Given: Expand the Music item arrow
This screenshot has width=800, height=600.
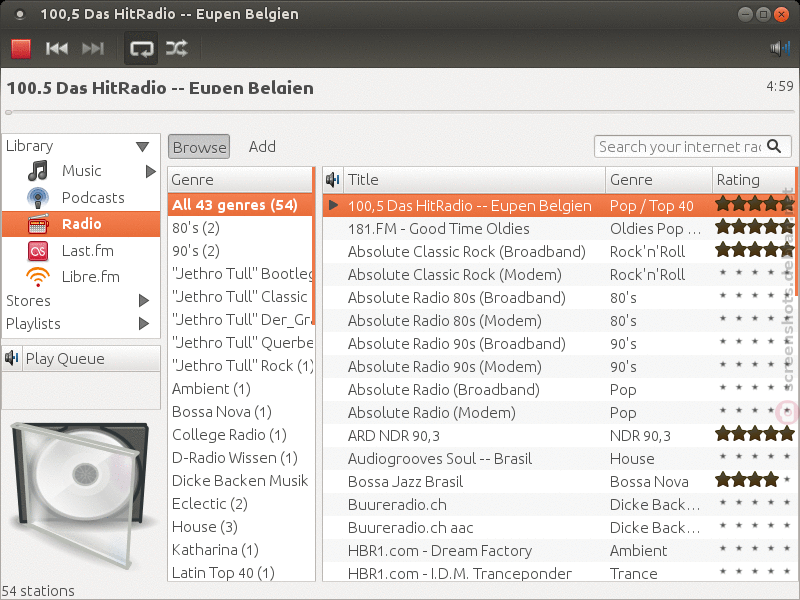Looking at the screenshot, I should tap(150, 171).
